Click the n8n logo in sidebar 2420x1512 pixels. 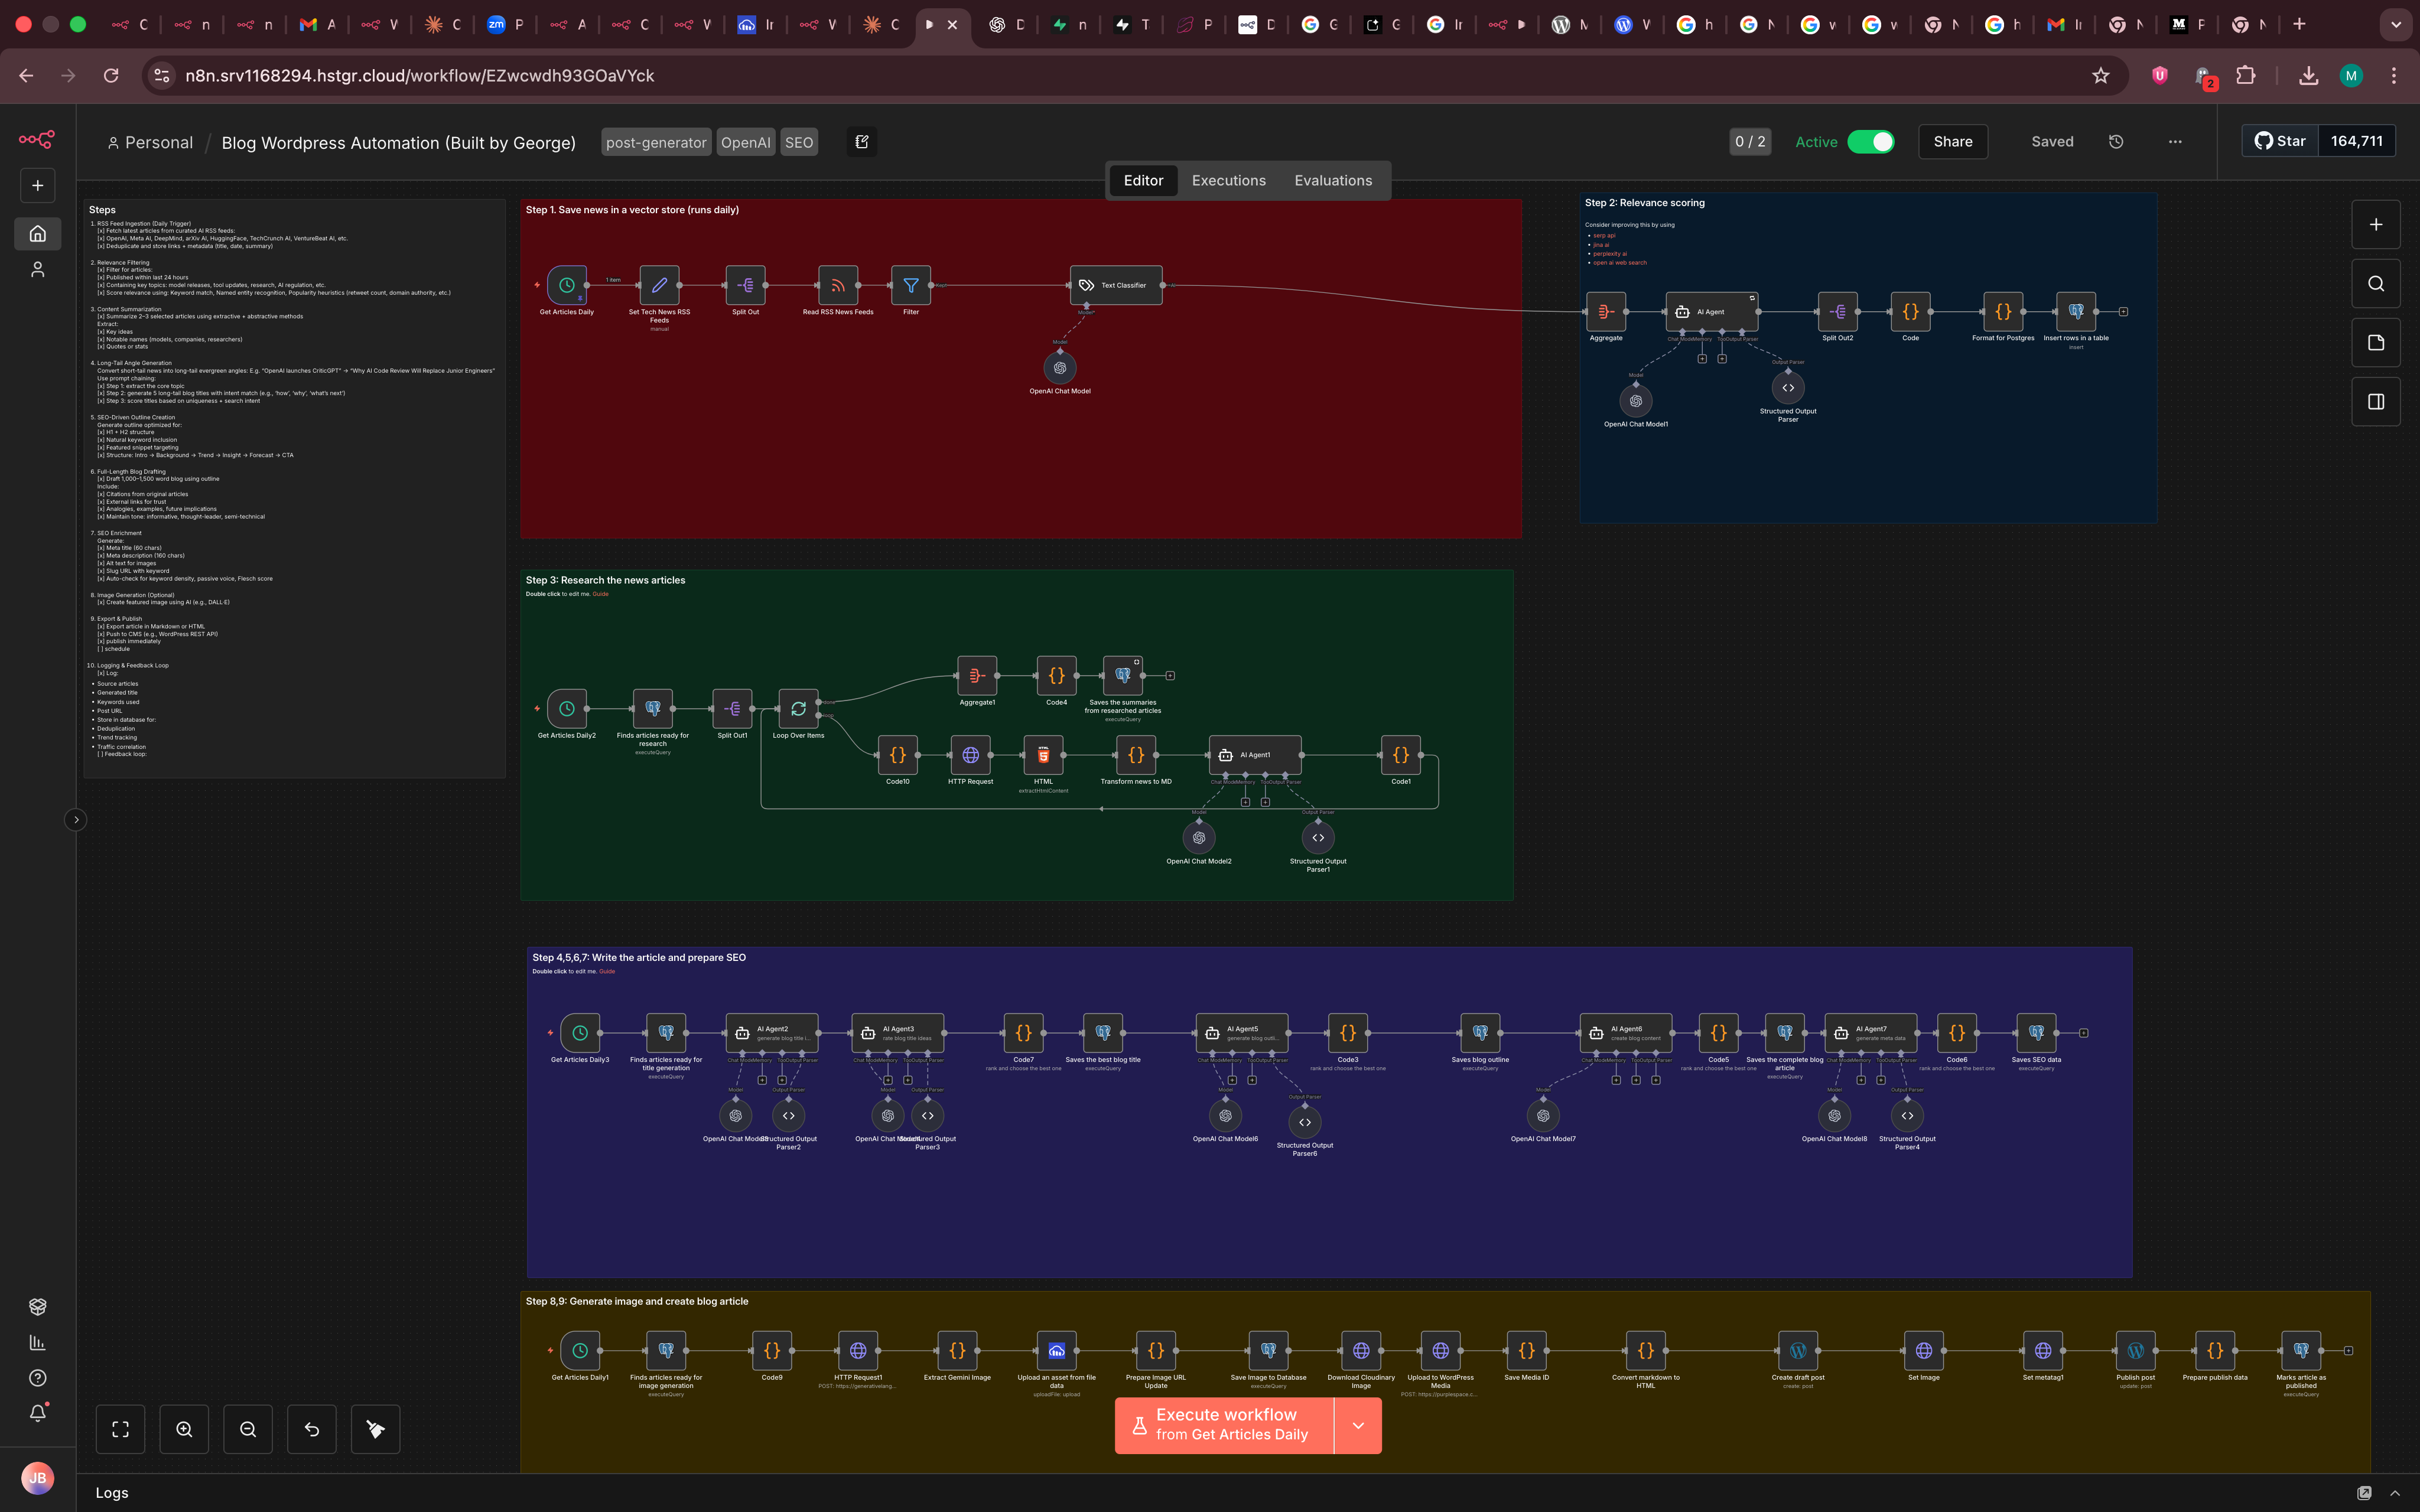pyautogui.click(x=37, y=139)
